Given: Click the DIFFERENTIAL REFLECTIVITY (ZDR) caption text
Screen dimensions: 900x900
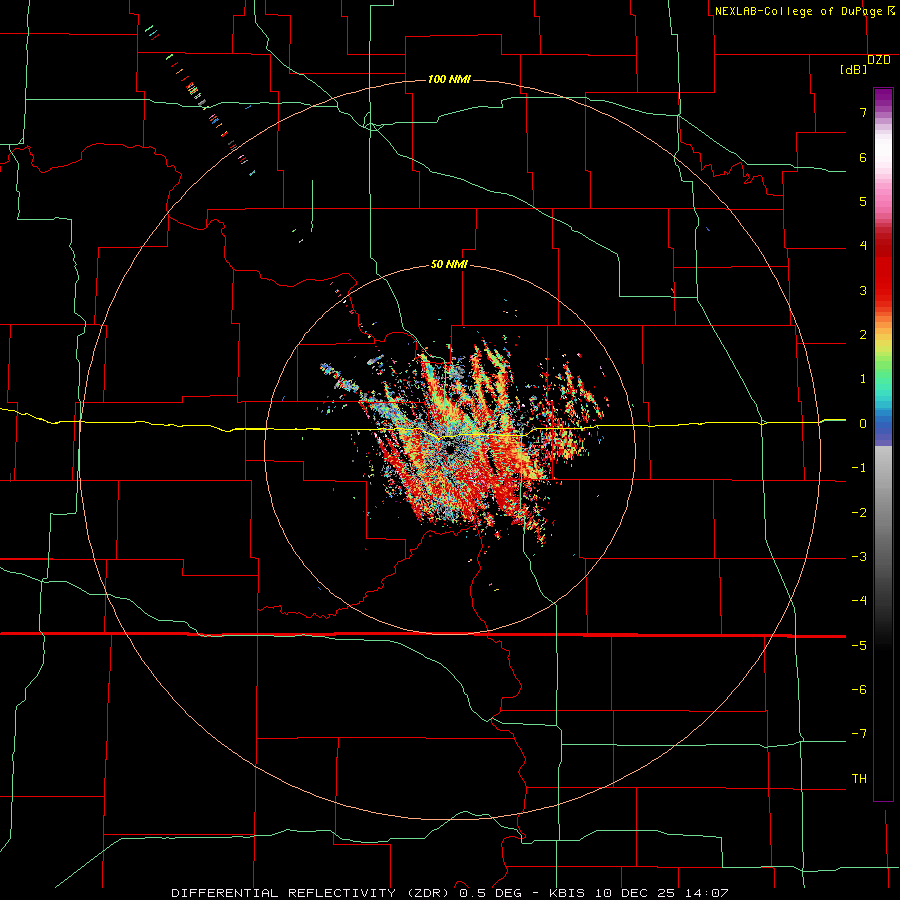Looking at the screenshot, I should 312,893.
